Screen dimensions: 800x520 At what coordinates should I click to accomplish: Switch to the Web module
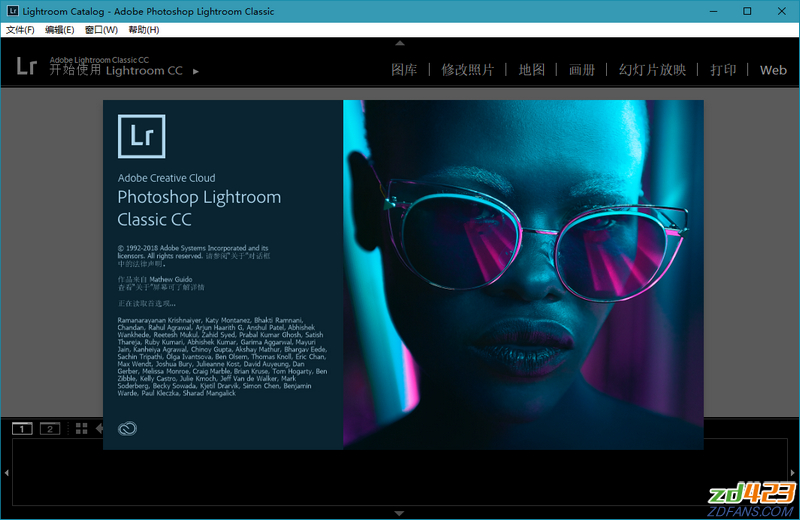click(773, 70)
